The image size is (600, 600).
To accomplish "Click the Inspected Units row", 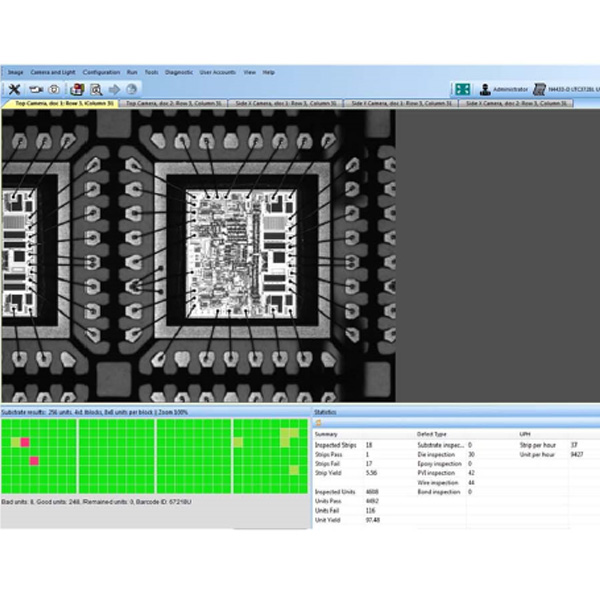I will pyautogui.click(x=347, y=492).
